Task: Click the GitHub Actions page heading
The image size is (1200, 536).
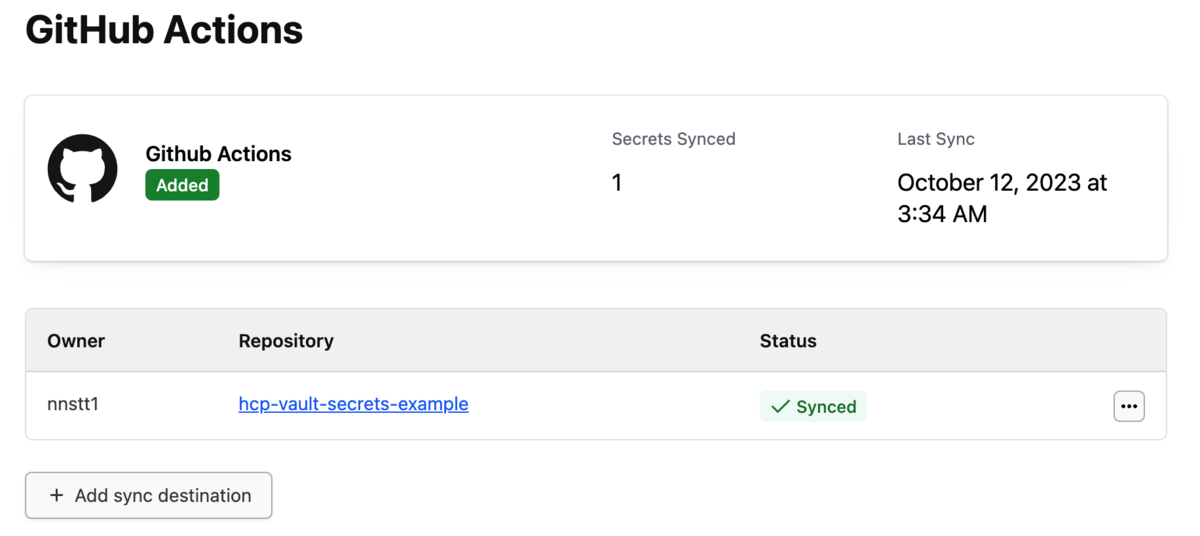Action: tap(164, 30)
